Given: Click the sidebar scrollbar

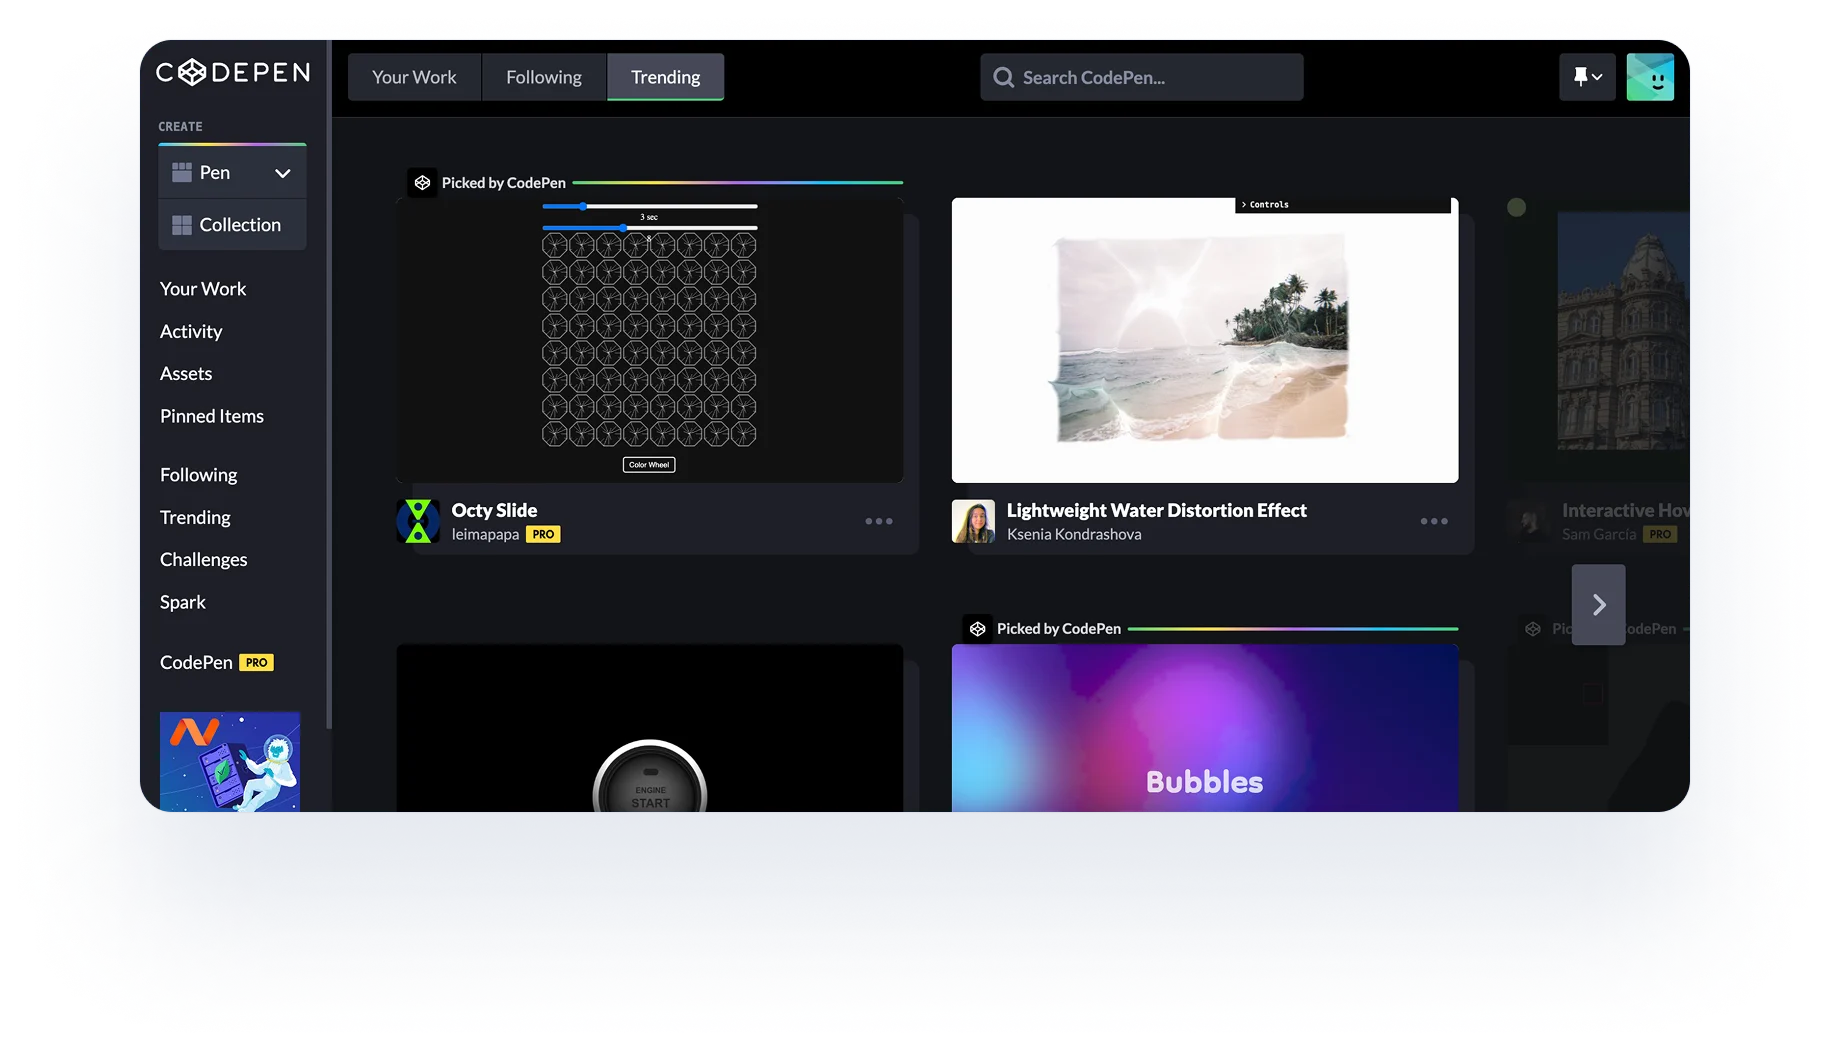Looking at the screenshot, I should pos(328,385).
